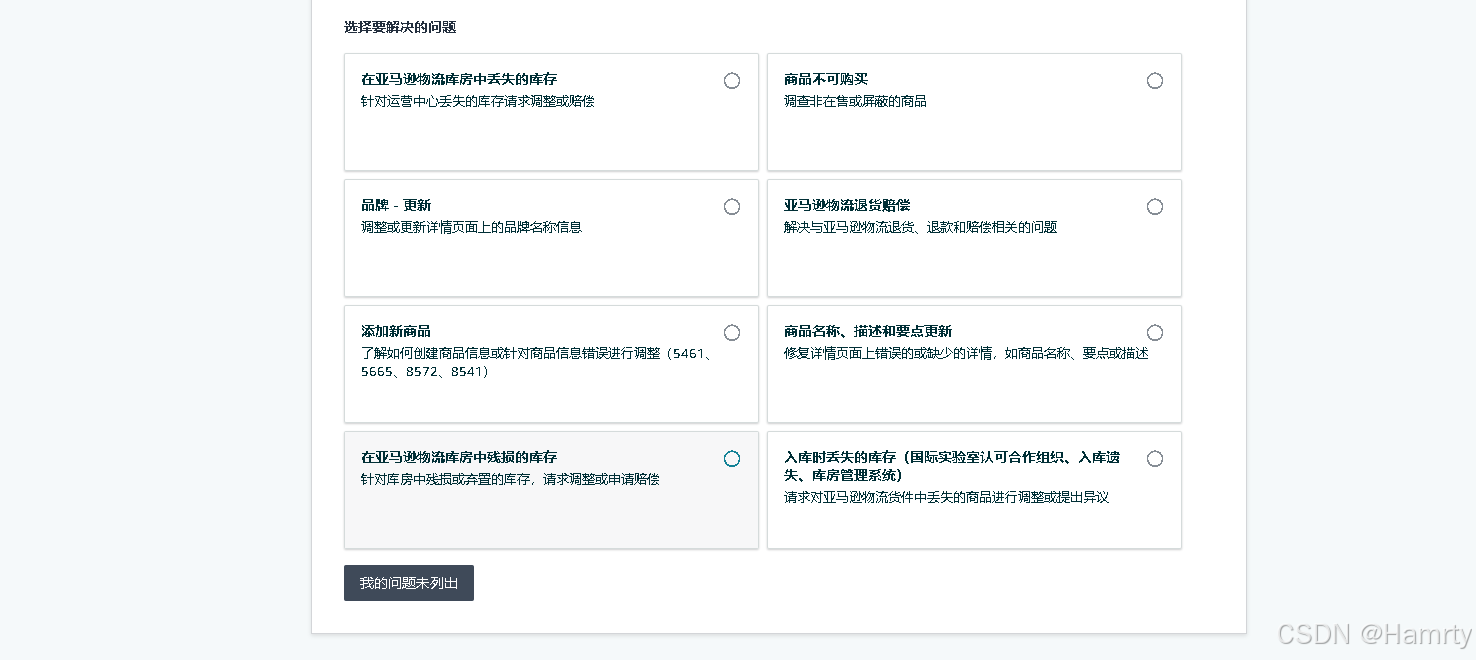Select radio for 在亚马逊物流库房中丢失的库存
The image size is (1476, 660).
(732, 81)
